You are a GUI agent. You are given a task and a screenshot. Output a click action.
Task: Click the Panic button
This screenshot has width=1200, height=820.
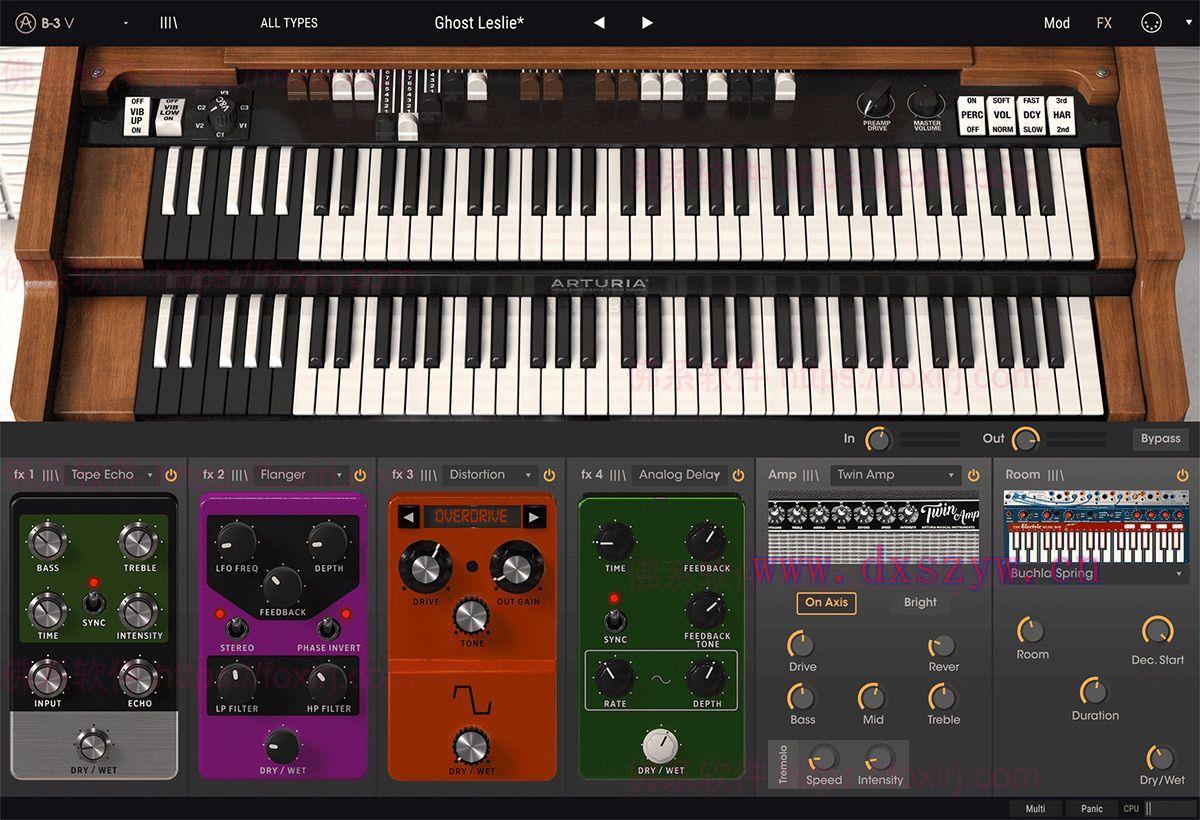[x=1092, y=809]
